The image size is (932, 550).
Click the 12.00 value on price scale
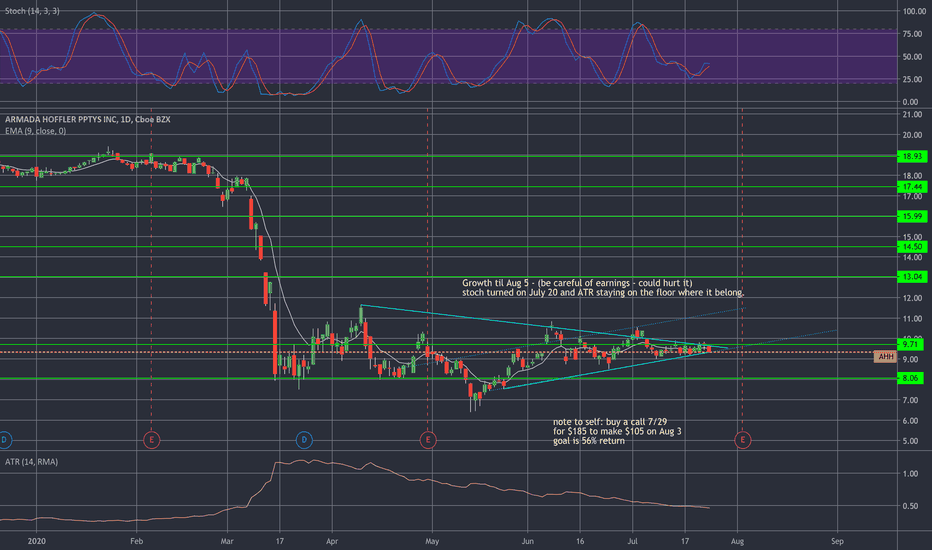912,298
